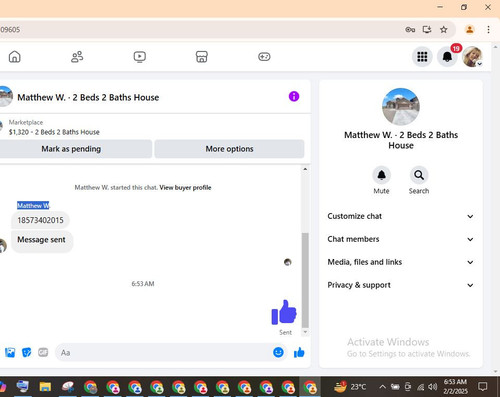Open the network tray icon
This screenshot has width=500, height=397.
pos(421,387)
